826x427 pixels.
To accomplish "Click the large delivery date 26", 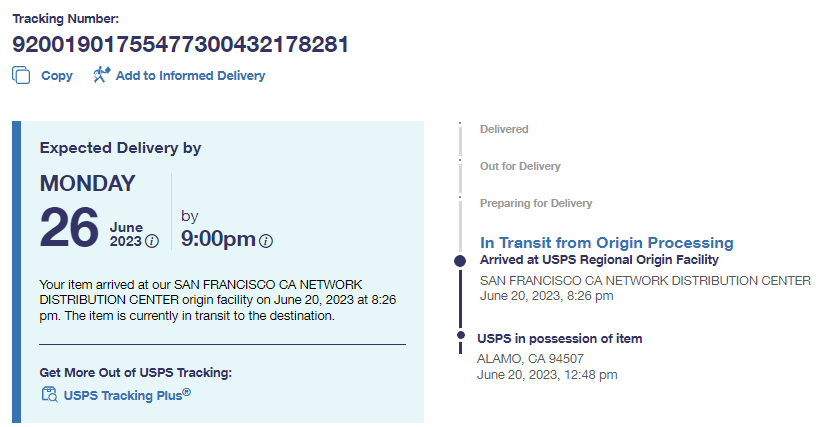I will tap(69, 228).
